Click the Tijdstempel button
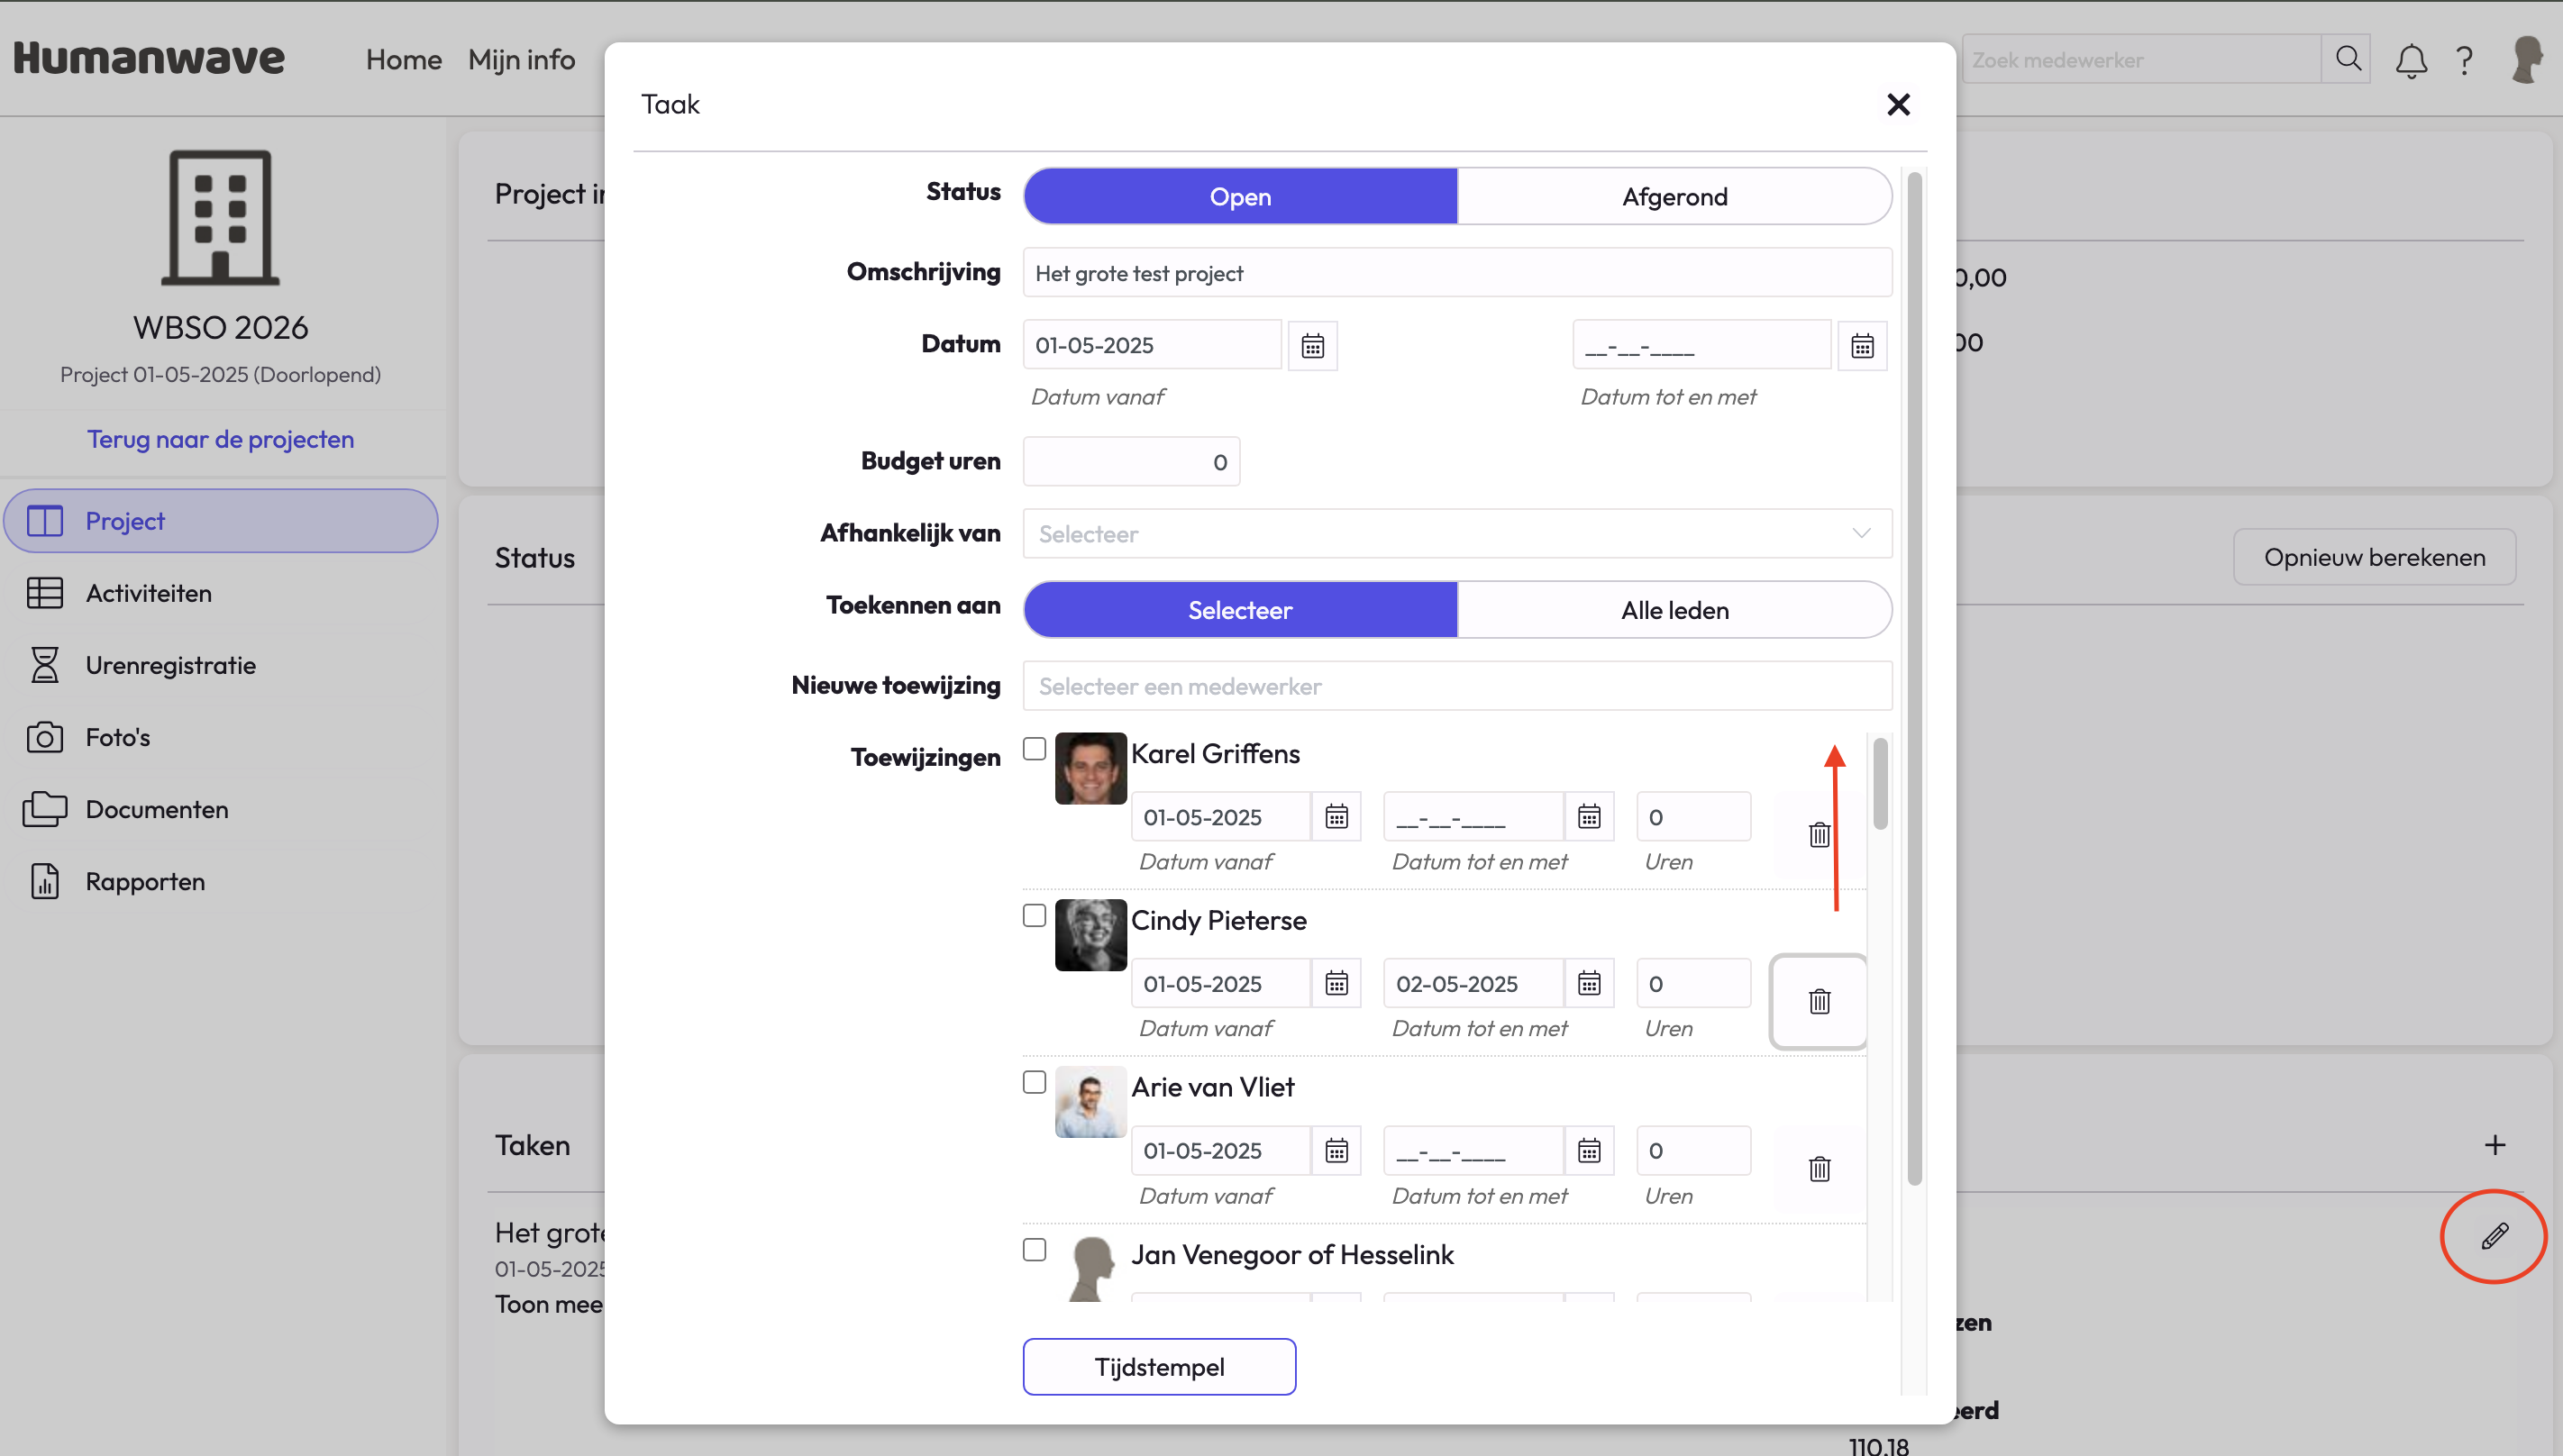The height and width of the screenshot is (1456, 2563). (x=1158, y=1366)
